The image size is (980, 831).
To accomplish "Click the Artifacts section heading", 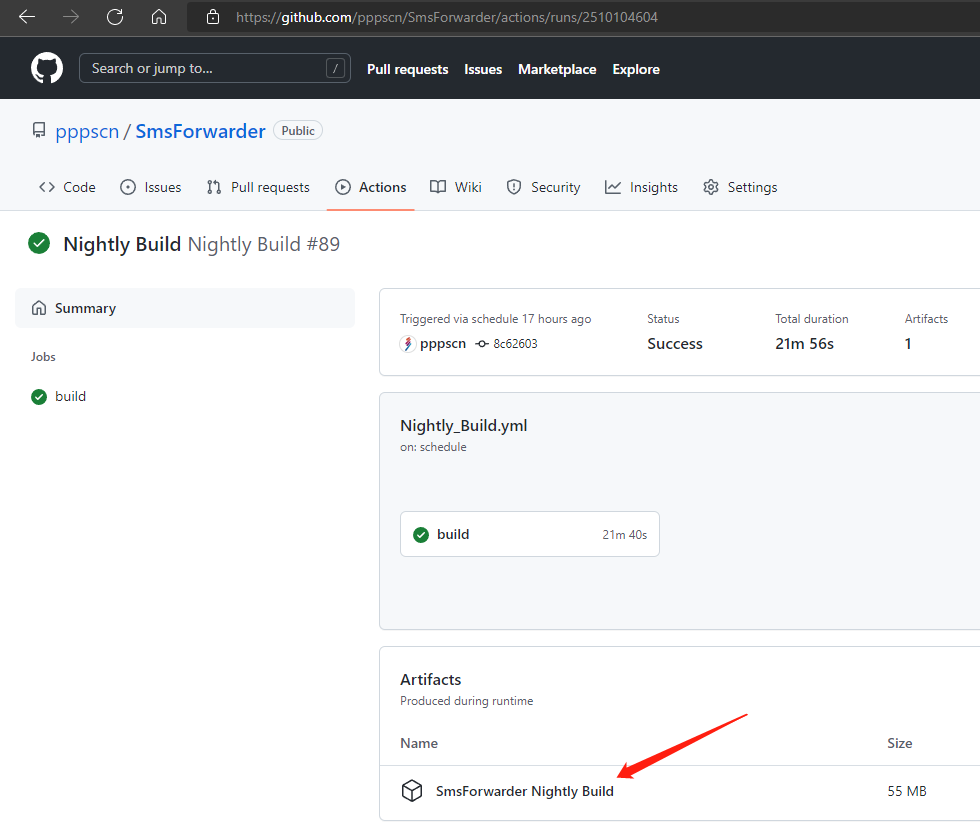I will tap(431, 680).
